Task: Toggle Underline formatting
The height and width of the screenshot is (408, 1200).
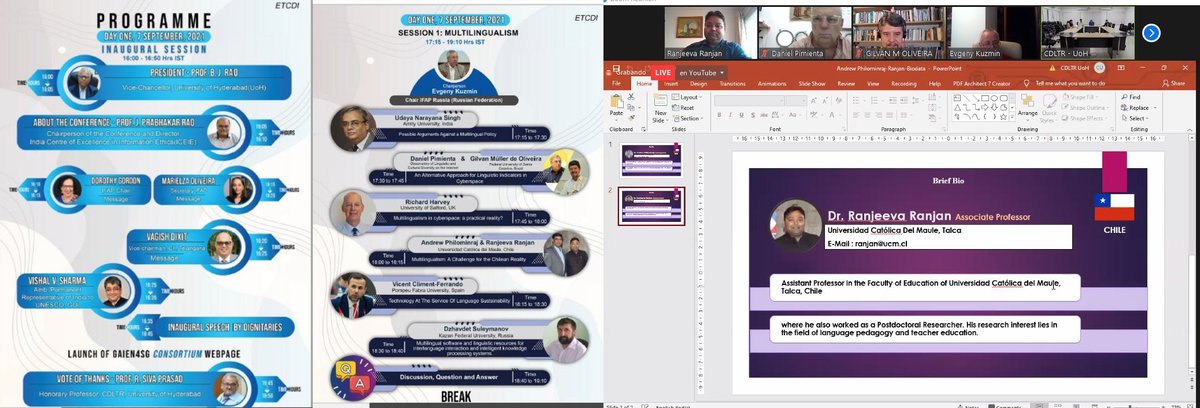Action: [x=741, y=115]
